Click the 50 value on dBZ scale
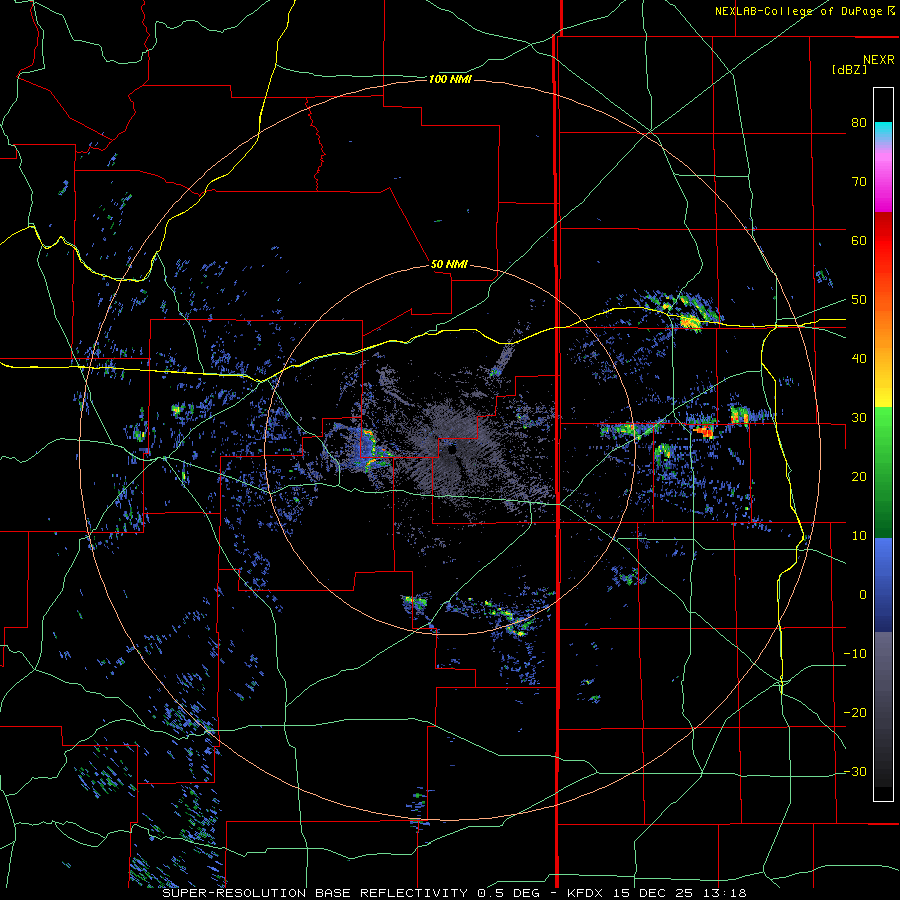This screenshot has height=900, width=900. coord(859,300)
